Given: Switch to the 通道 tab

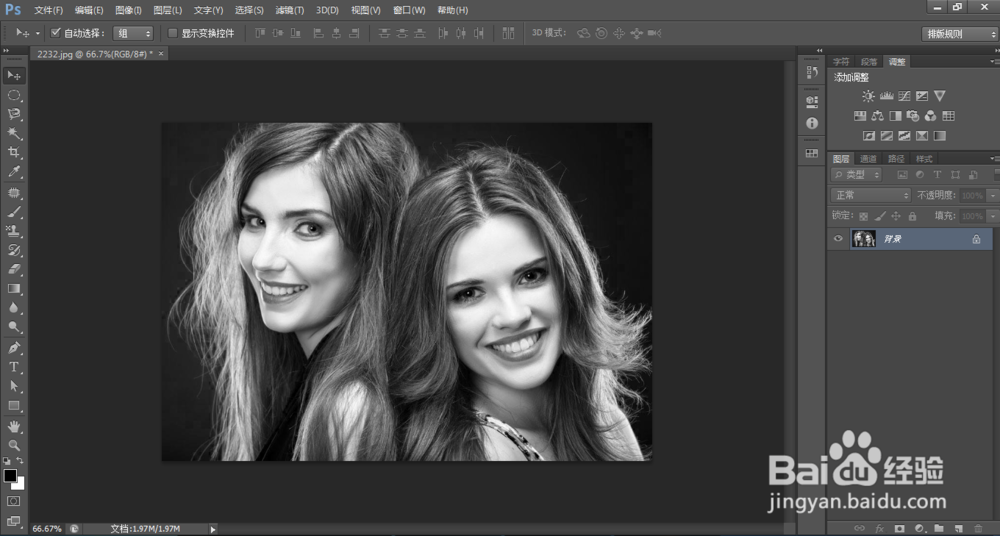Looking at the screenshot, I should coord(868,158).
